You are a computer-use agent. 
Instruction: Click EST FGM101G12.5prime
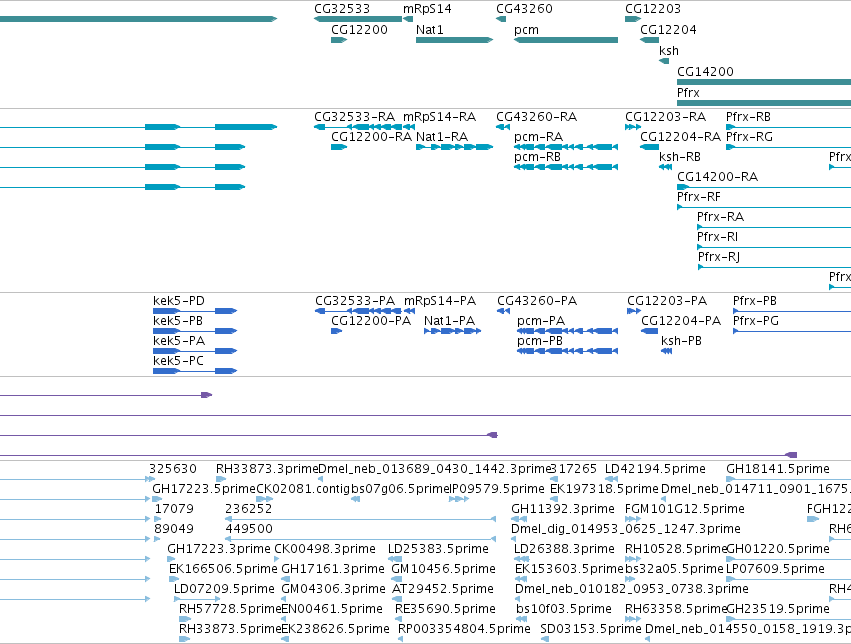685,509
